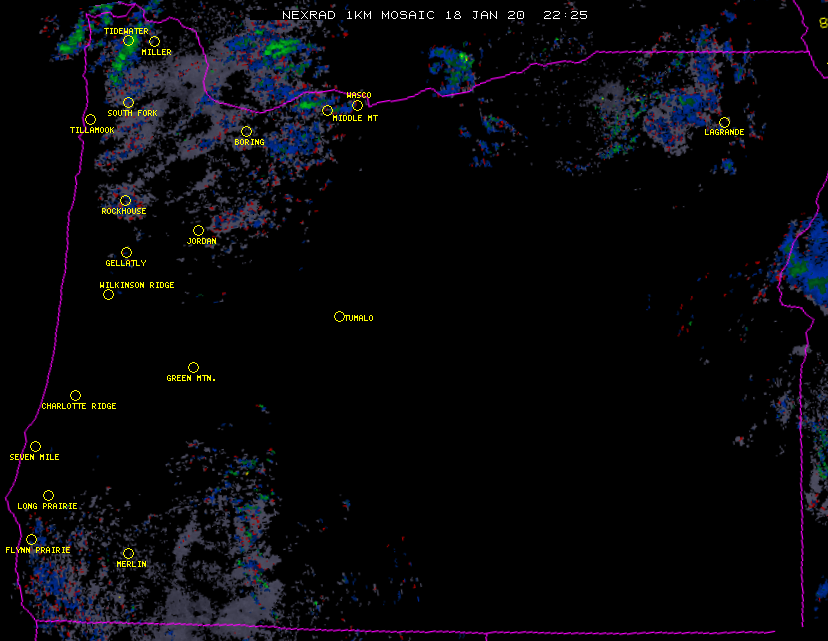Screen dimensions: 828x641
Task: Select the Seven Mile station circle
Action: (35, 447)
